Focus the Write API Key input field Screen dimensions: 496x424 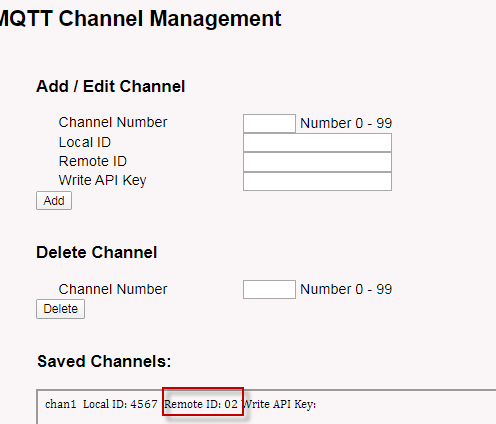coord(317,181)
